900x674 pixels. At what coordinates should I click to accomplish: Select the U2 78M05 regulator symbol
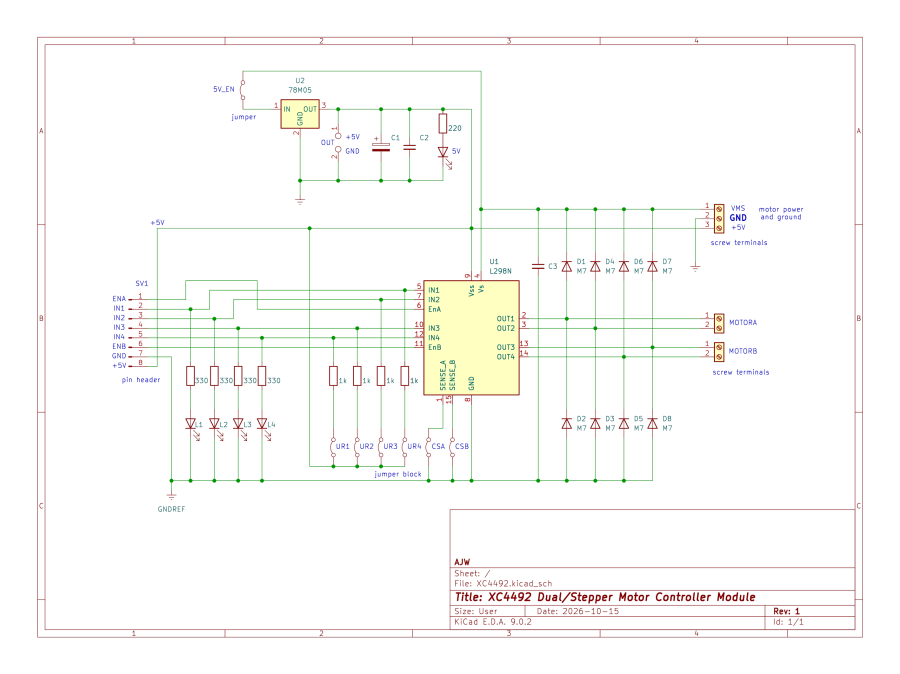coord(300,114)
